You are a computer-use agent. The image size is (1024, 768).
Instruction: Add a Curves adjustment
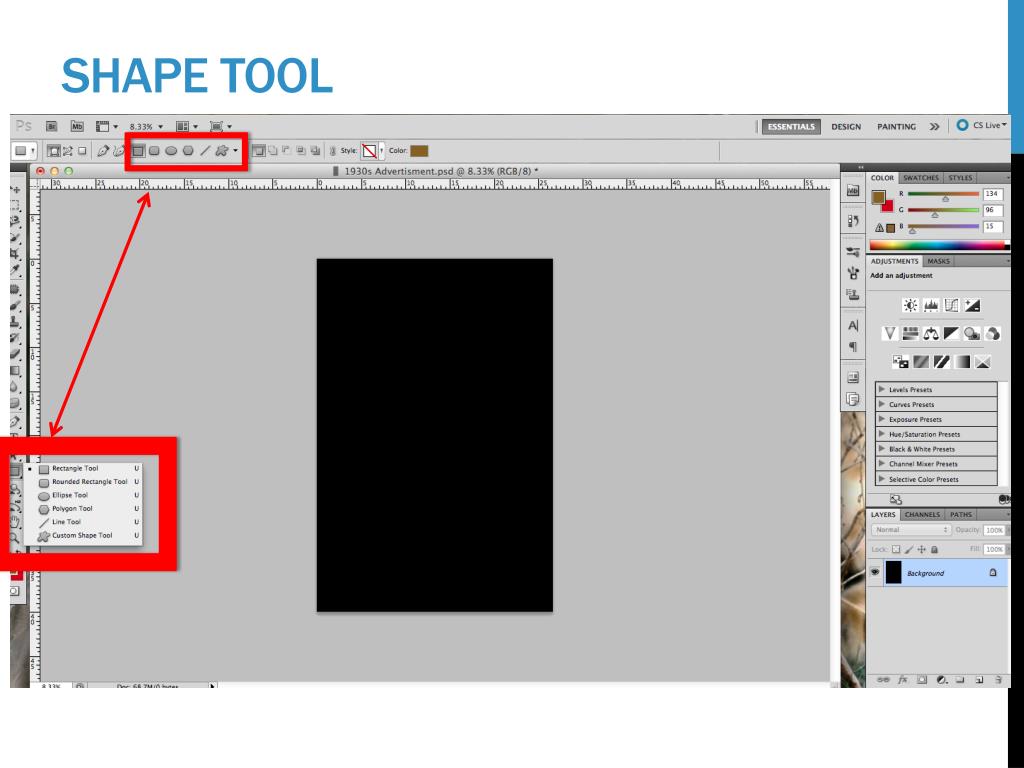pyautogui.click(x=952, y=305)
